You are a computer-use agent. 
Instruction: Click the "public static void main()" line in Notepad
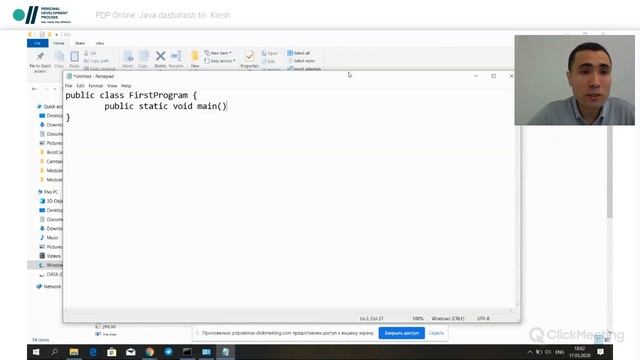tap(165, 106)
